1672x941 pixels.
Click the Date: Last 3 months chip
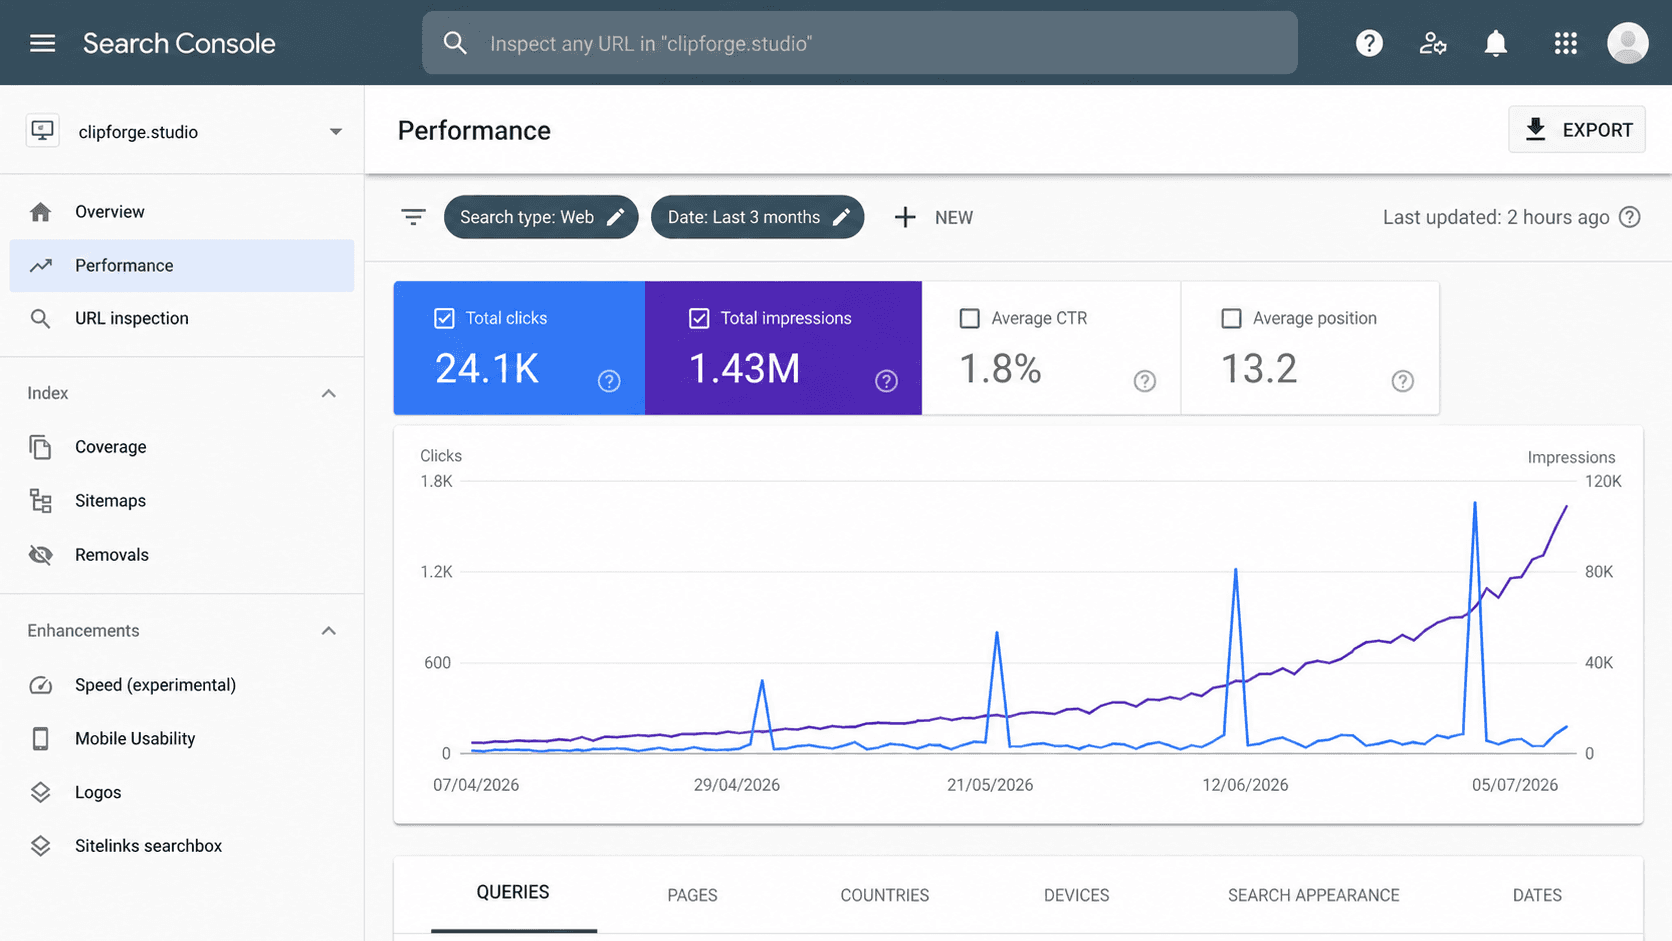click(757, 217)
